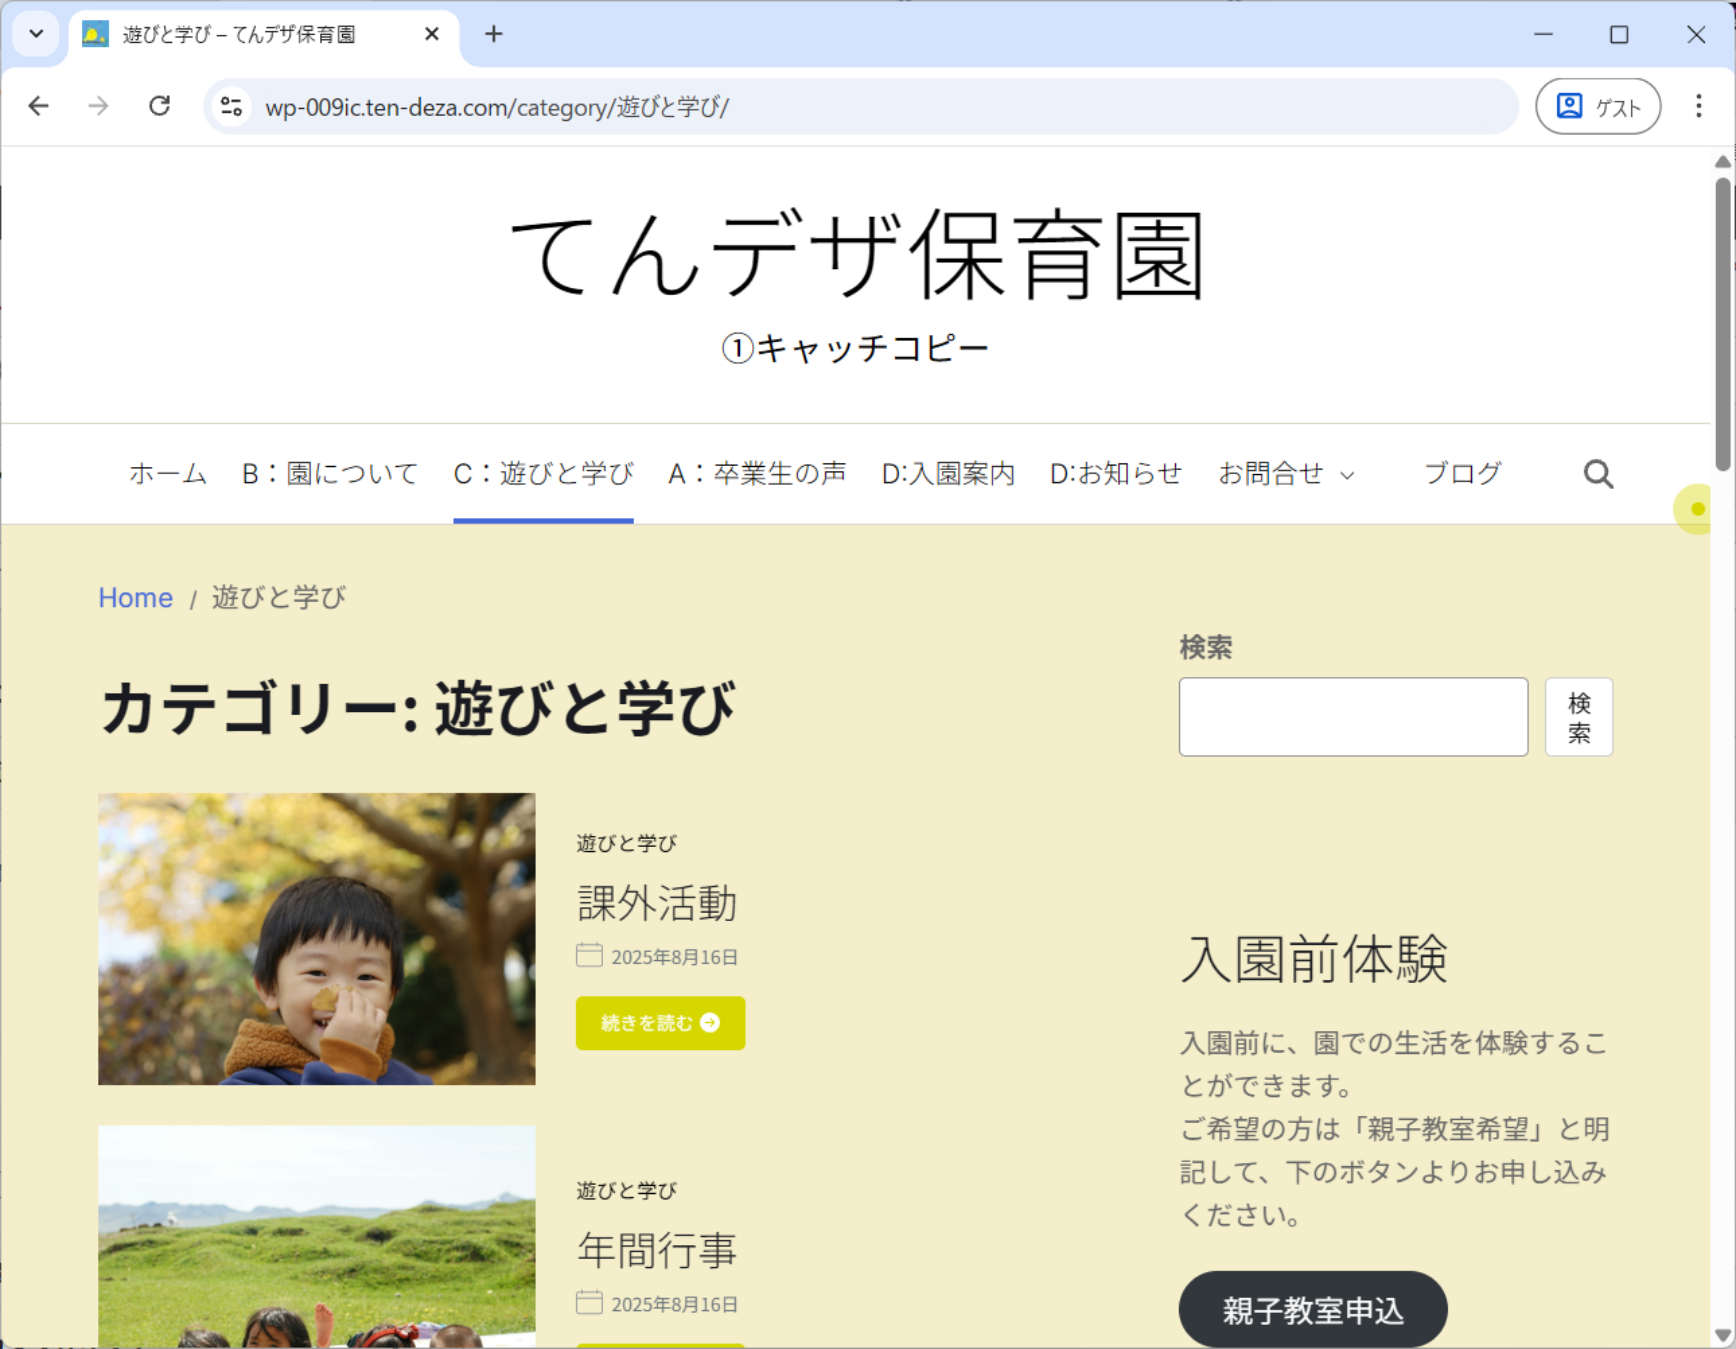
Task: Open the 課外活動 boy photo thumbnail
Action: pos(316,939)
